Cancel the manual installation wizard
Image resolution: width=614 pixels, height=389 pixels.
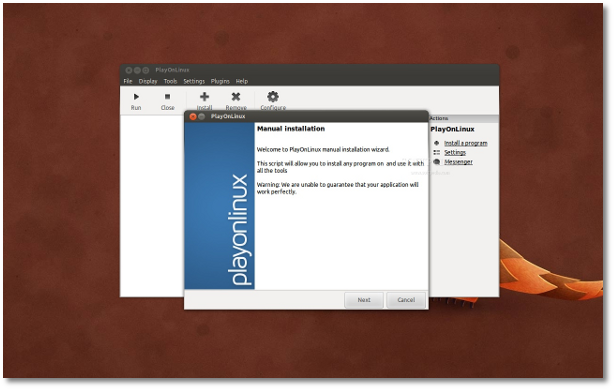click(x=406, y=300)
